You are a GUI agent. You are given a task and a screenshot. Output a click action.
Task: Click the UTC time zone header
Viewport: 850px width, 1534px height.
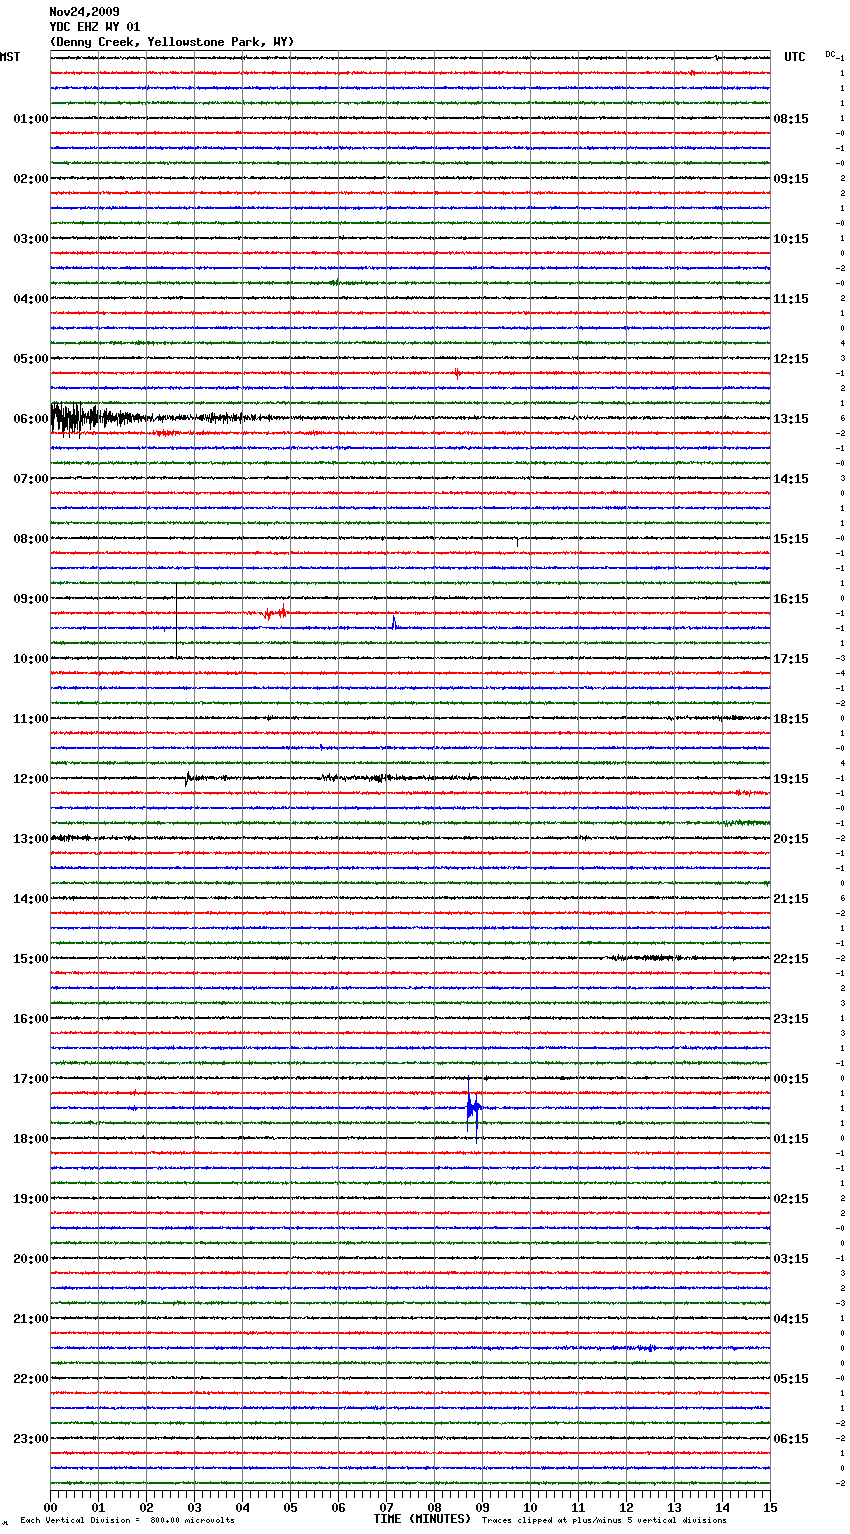tap(795, 57)
